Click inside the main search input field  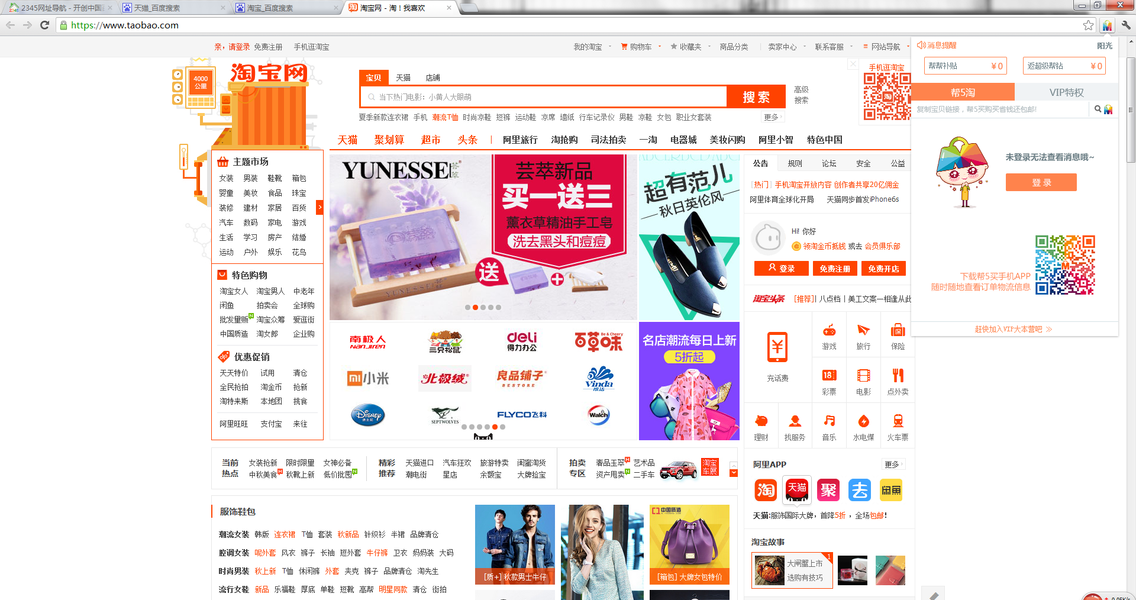[x=543, y=97]
